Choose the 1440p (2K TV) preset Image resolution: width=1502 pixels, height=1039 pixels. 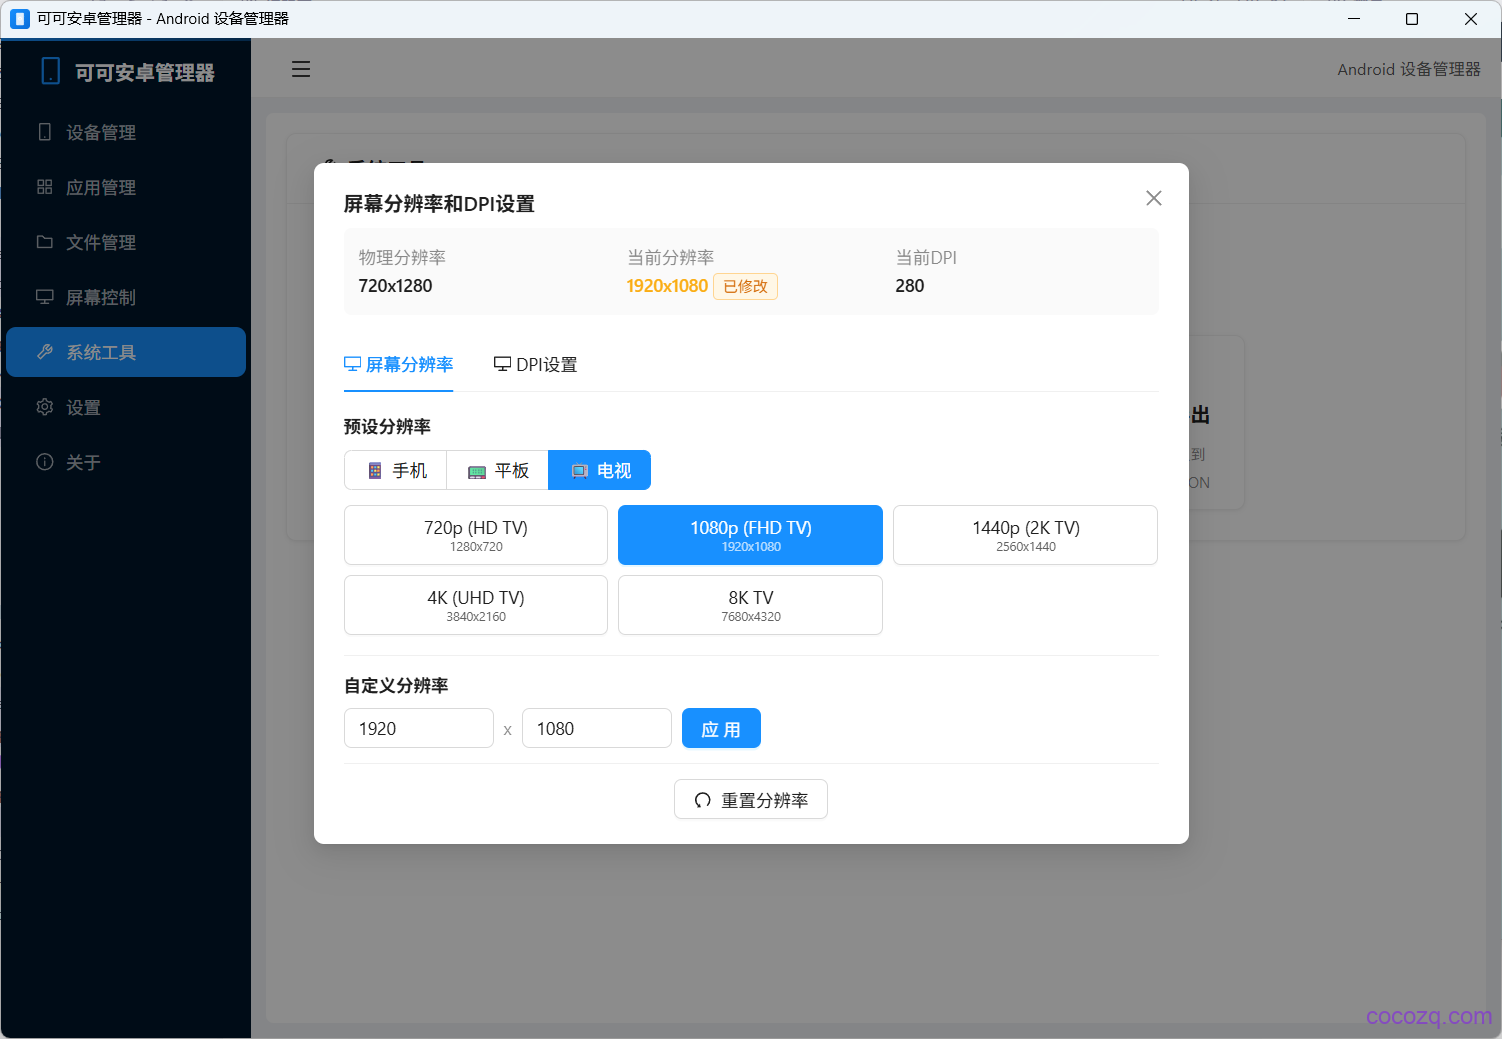(x=1025, y=535)
